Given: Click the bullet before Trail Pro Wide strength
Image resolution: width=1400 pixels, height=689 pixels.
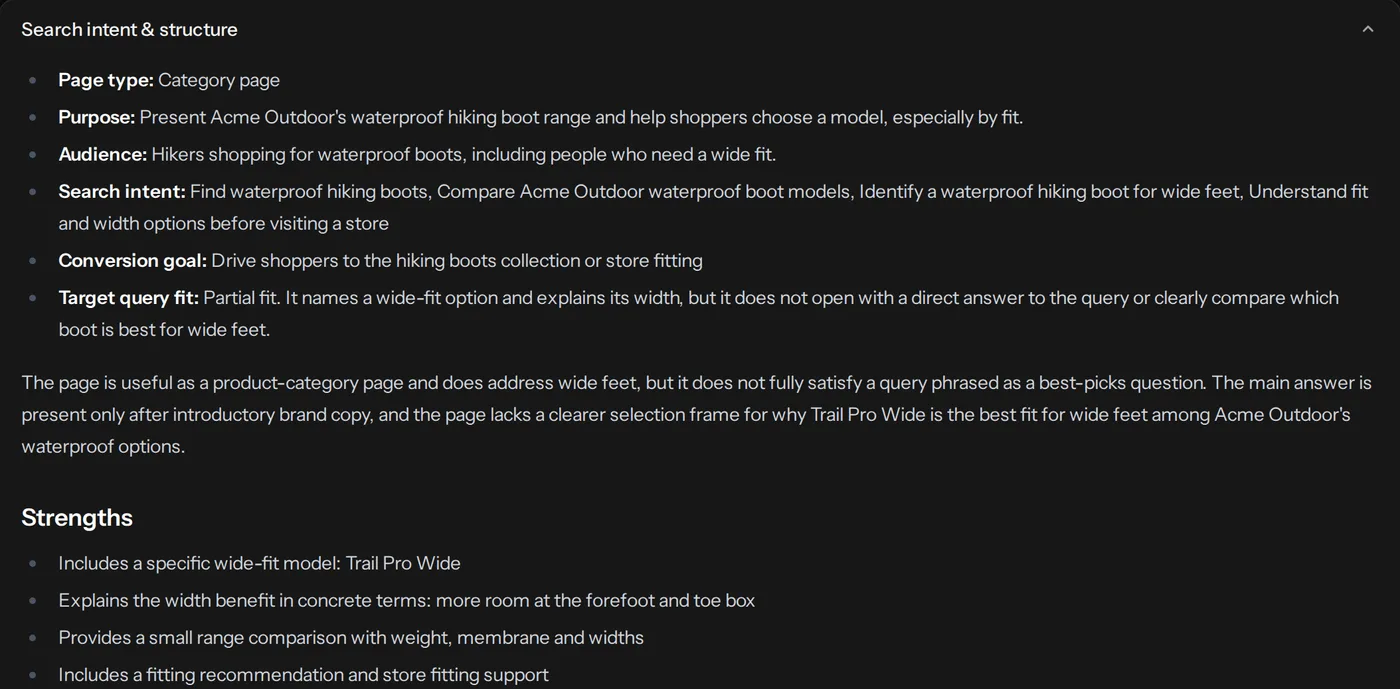Looking at the screenshot, I should tap(33, 563).
